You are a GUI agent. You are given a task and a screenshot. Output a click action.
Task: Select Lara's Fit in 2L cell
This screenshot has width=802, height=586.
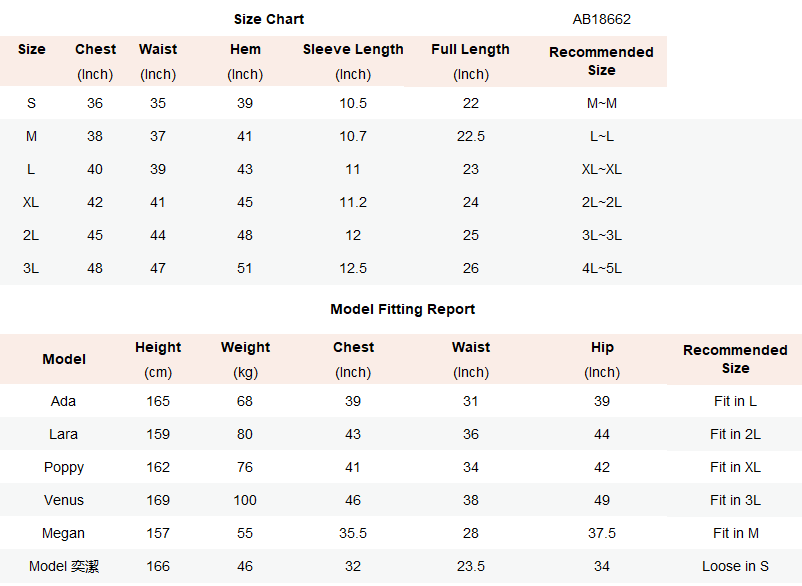pos(735,435)
